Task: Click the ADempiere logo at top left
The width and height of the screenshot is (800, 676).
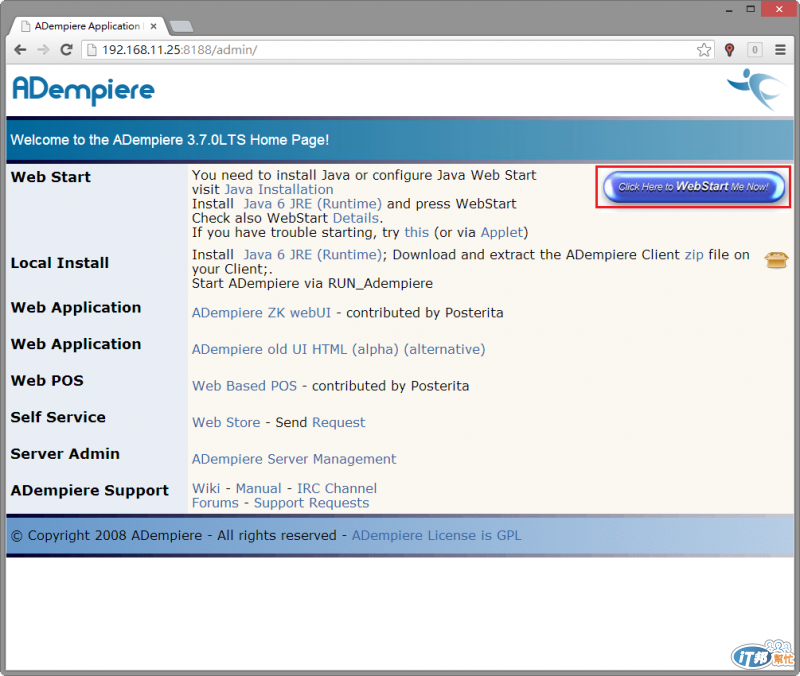Action: [x=83, y=90]
